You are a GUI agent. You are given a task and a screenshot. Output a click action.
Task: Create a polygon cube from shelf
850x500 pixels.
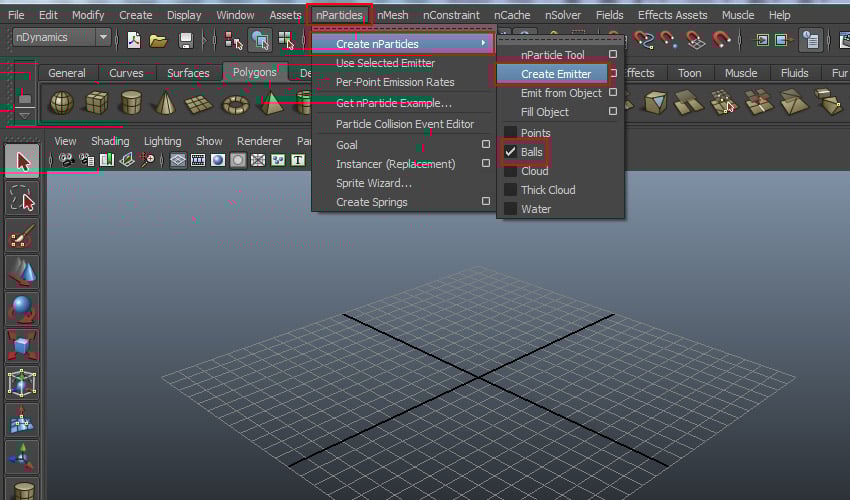click(96, 102)
